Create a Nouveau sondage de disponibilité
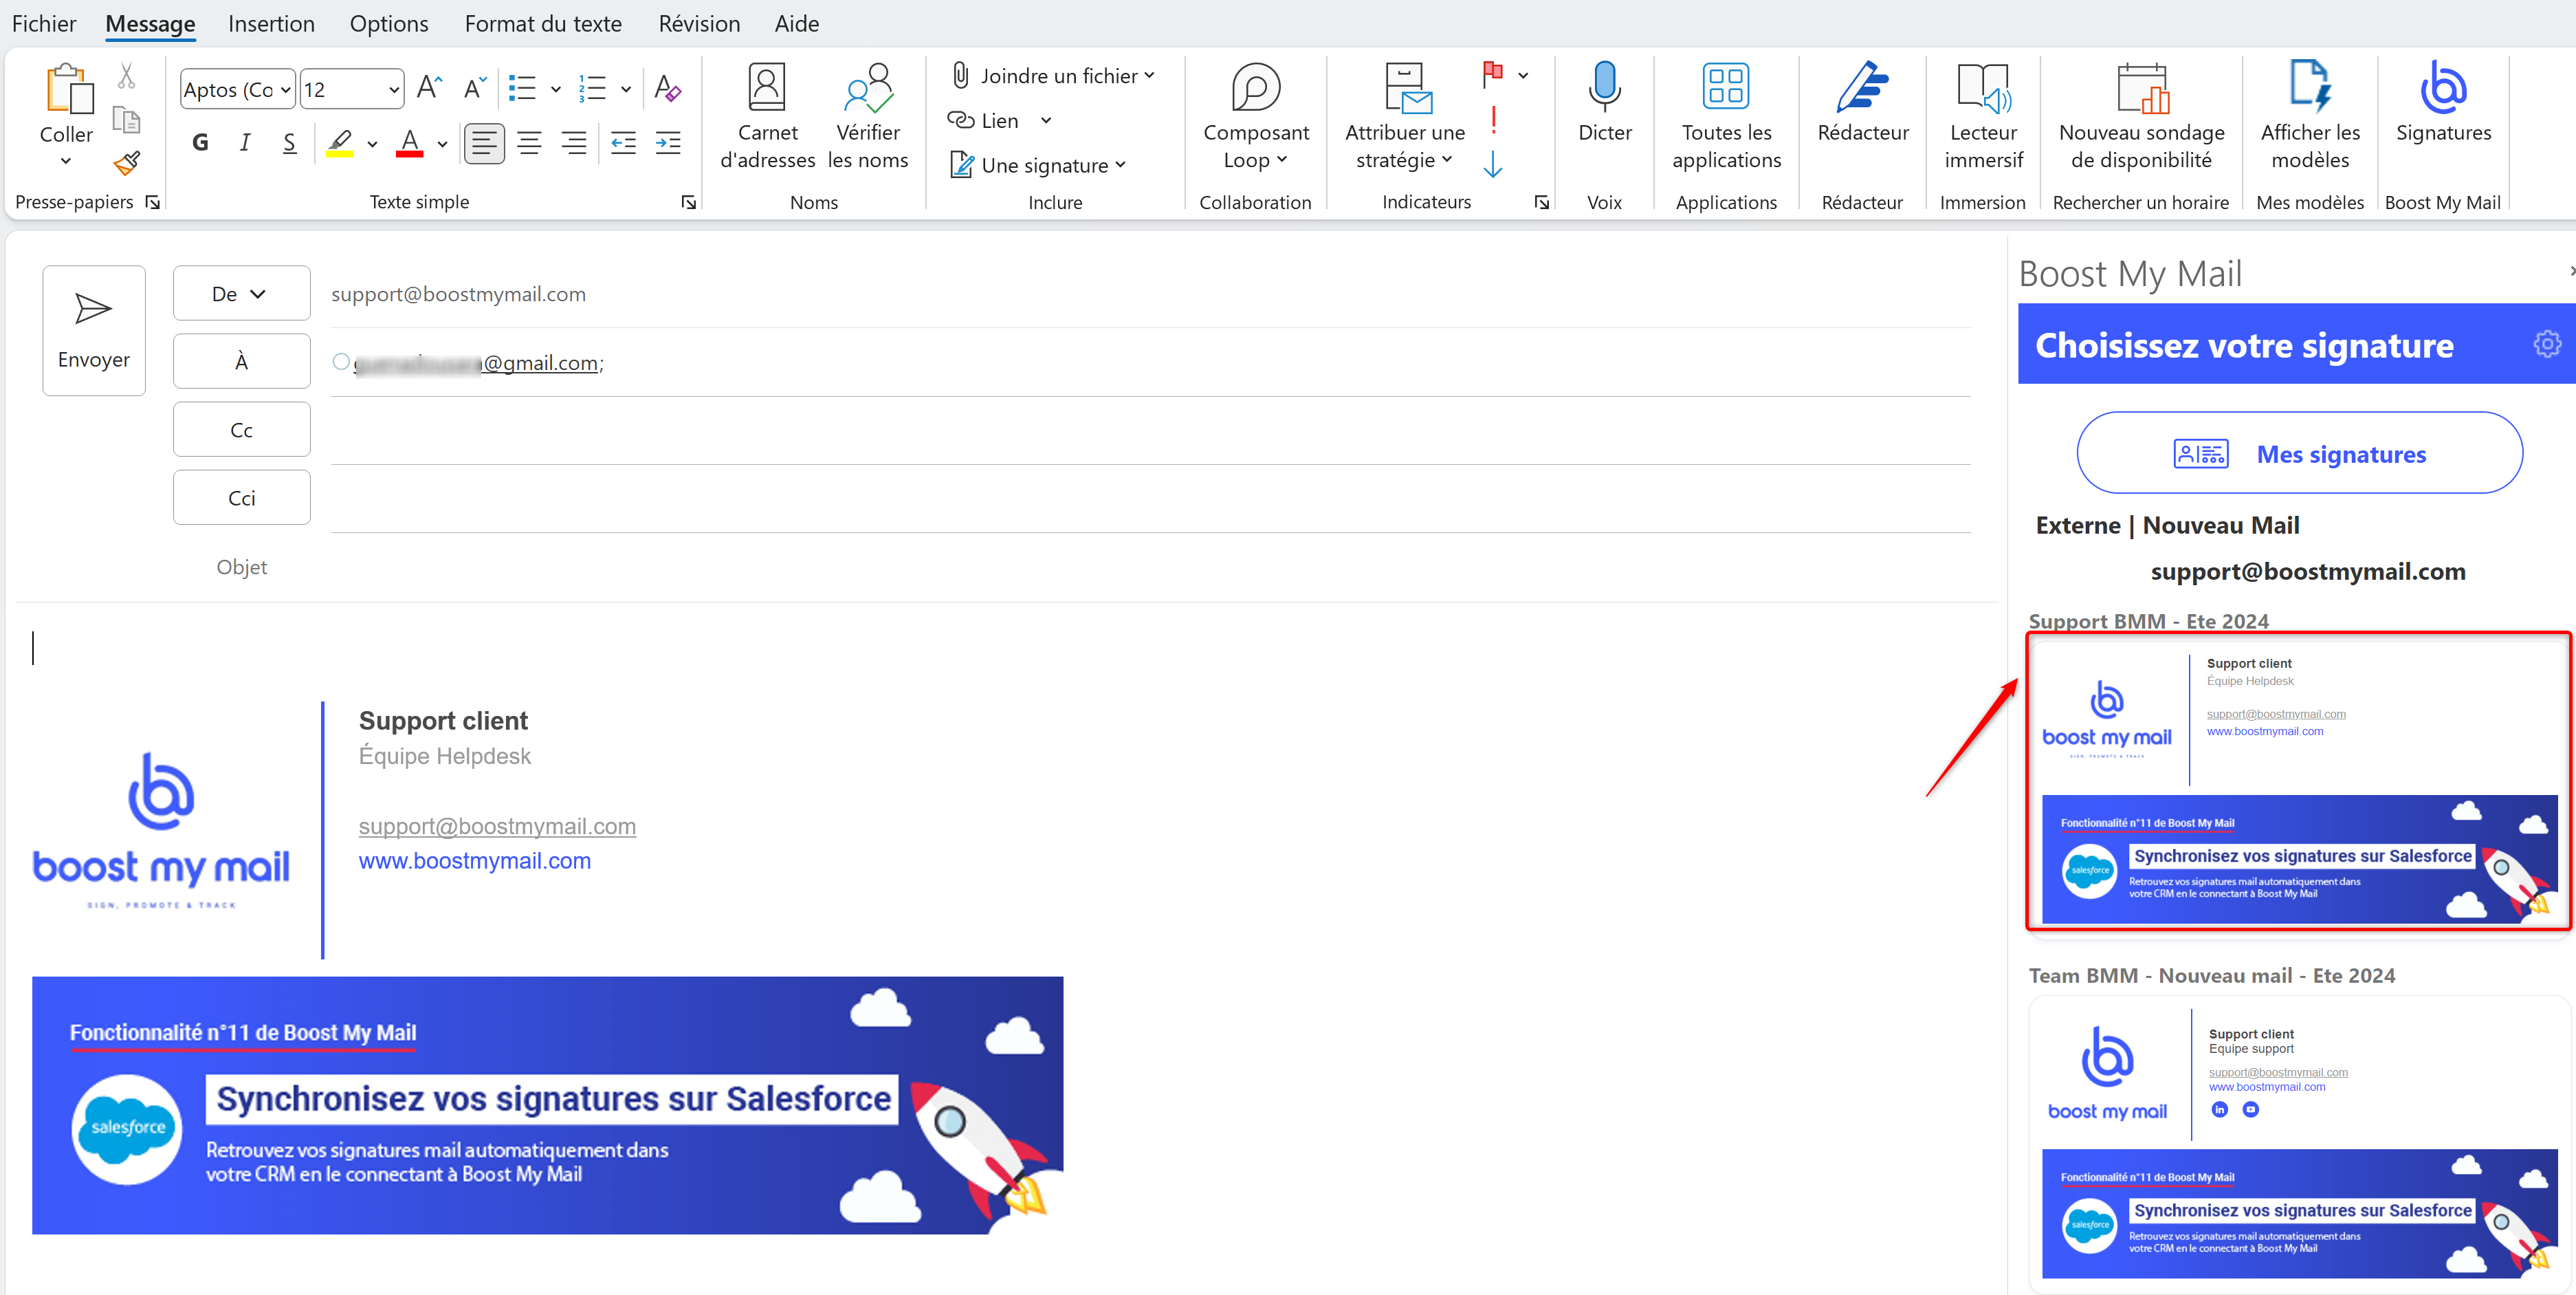 [2141, 116]
